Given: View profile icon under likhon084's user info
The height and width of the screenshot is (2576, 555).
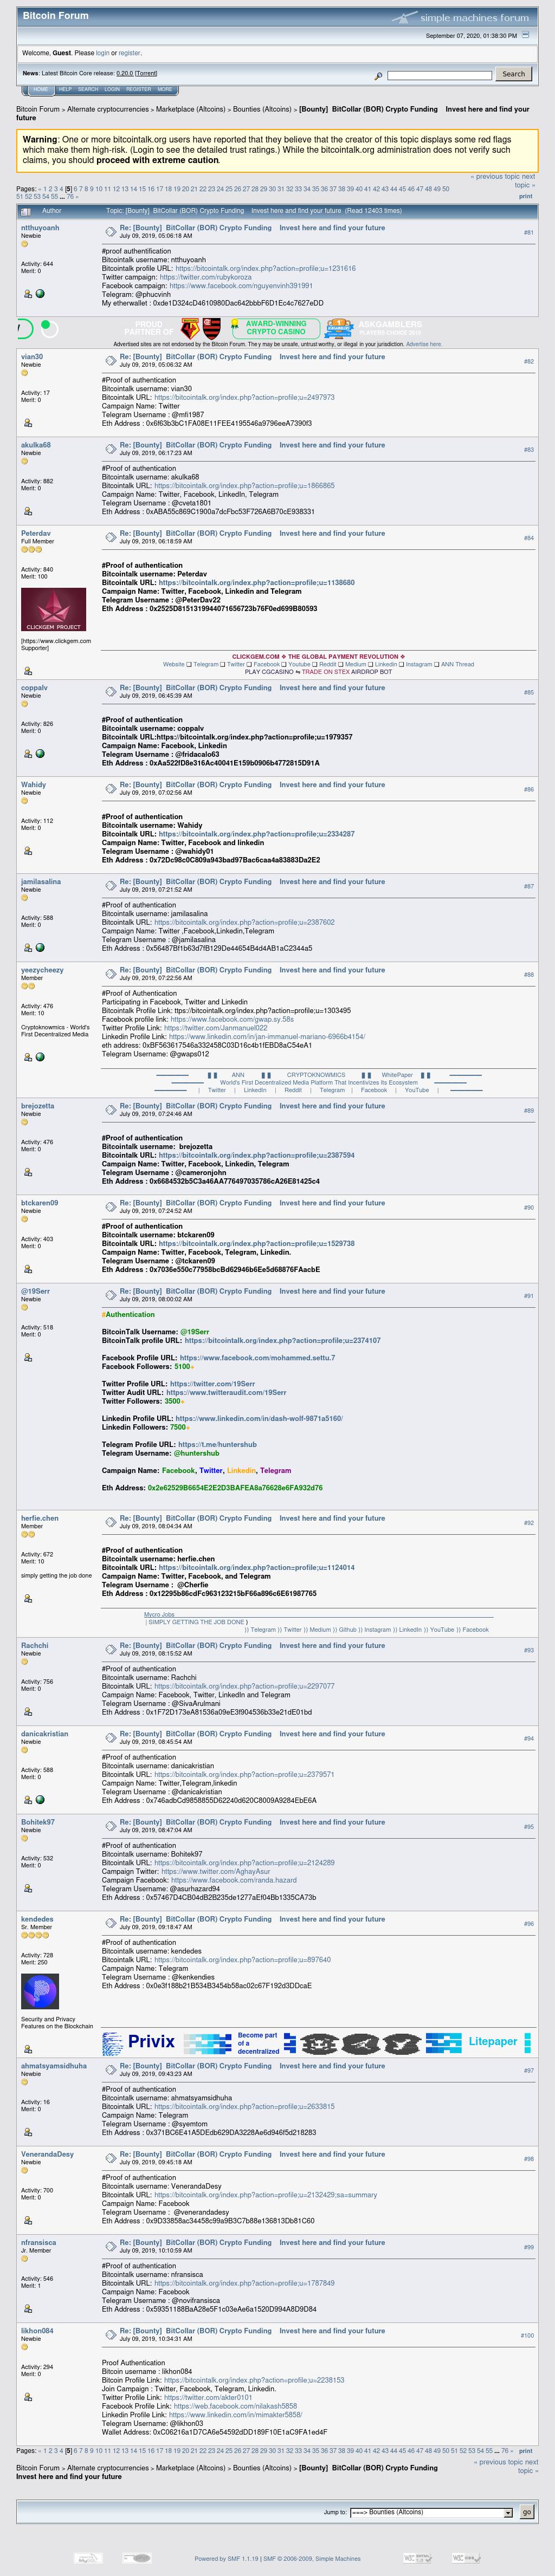Looking at the screenshot, I should 28,2397.
